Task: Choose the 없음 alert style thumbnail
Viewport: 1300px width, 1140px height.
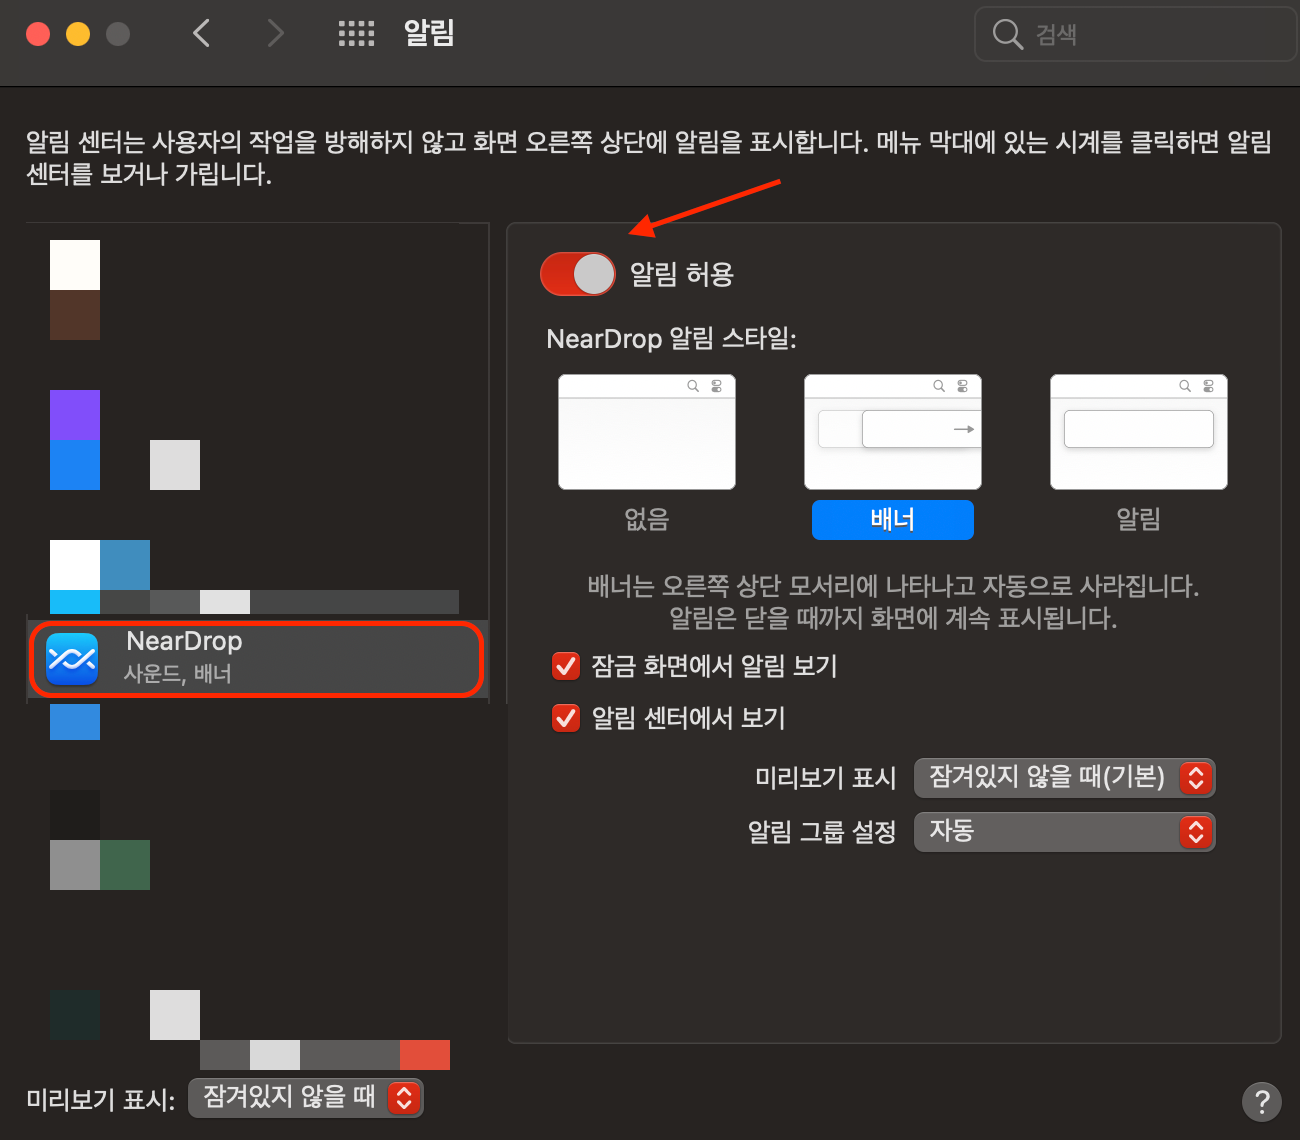Action: (647, 432)
